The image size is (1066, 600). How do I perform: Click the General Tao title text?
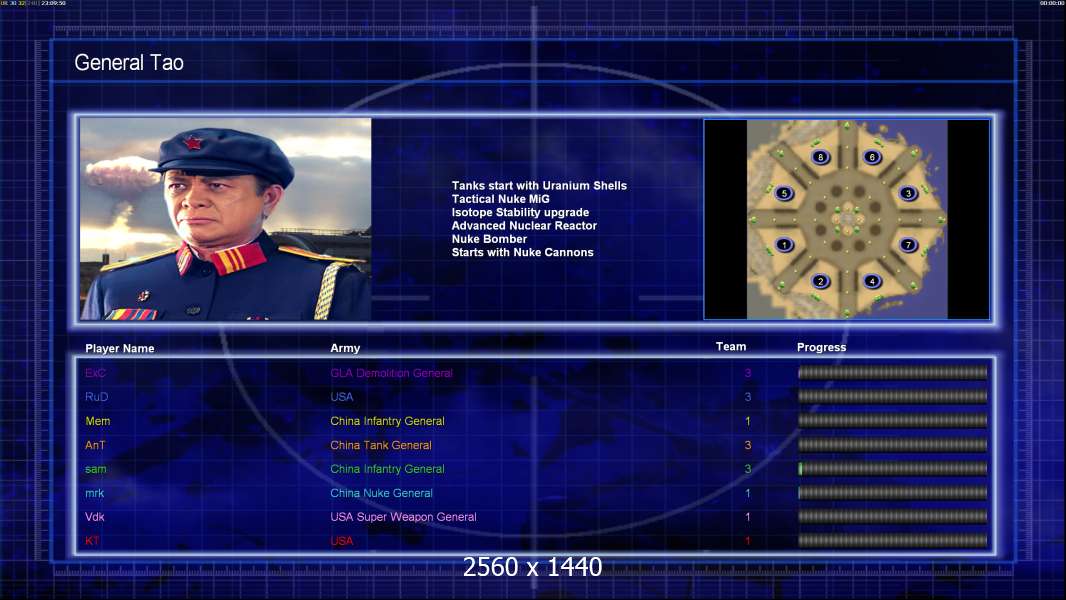(x=129, y=63)
